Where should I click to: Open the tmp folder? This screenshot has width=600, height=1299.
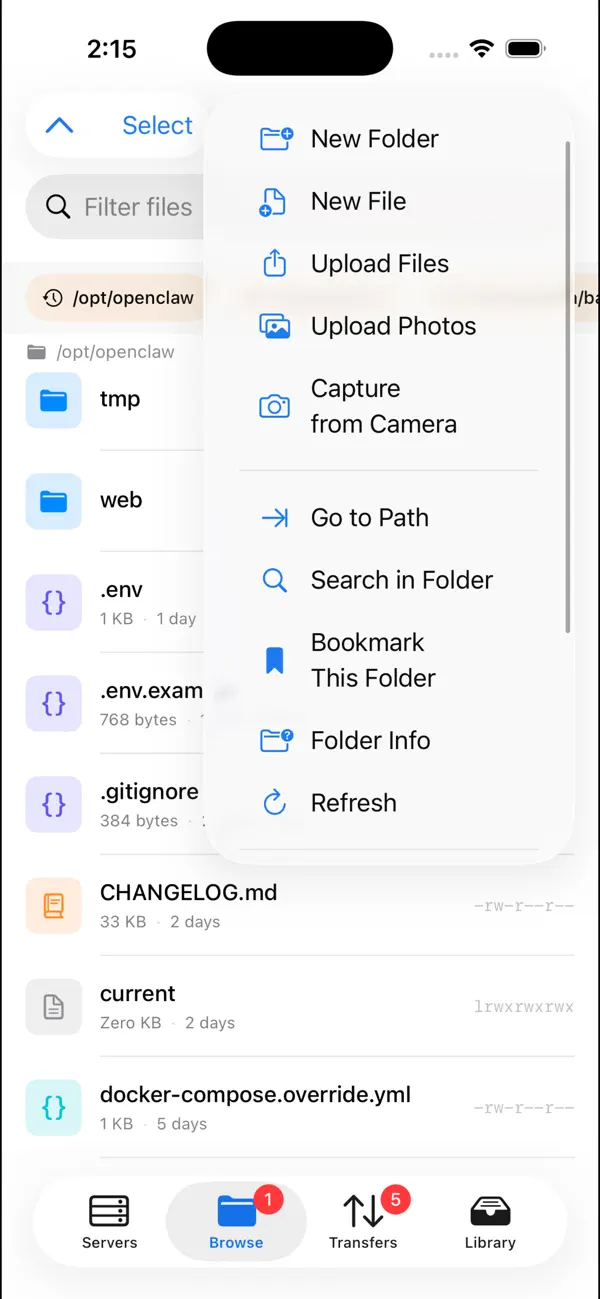tap(120, 398)
